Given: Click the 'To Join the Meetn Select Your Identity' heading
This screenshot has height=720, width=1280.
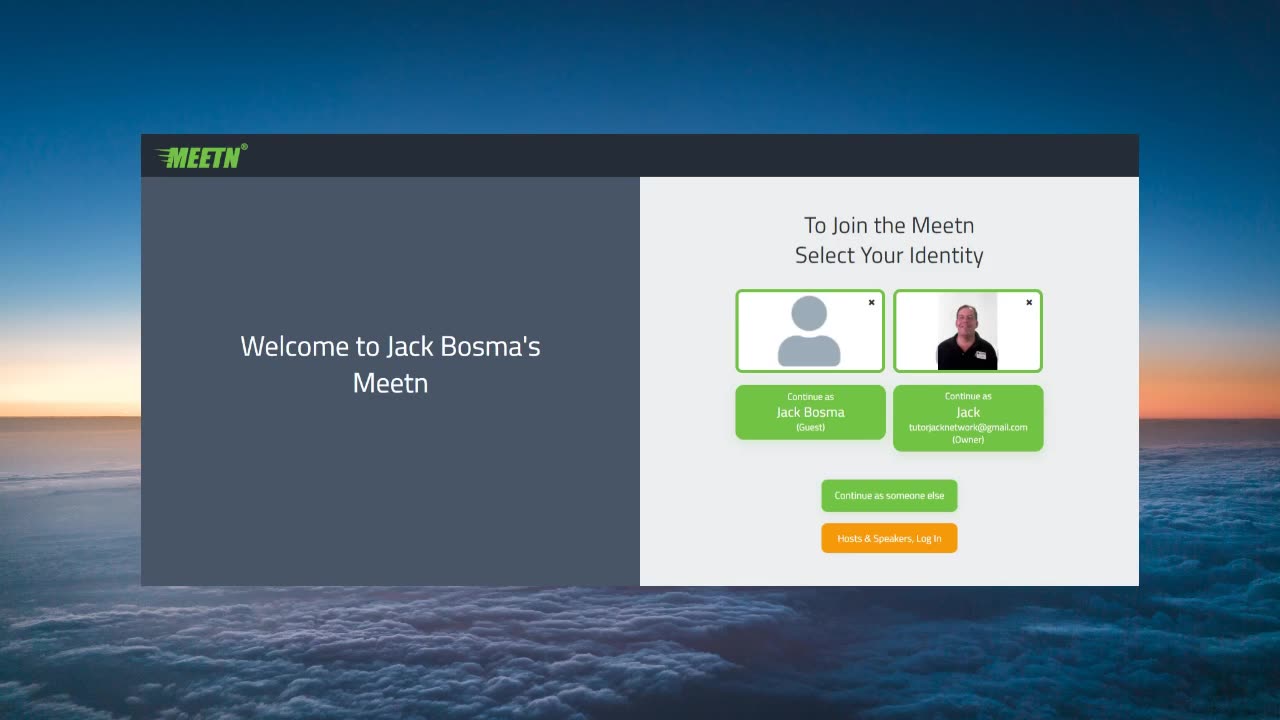Looking at the screenshot, I should point(889,240).
